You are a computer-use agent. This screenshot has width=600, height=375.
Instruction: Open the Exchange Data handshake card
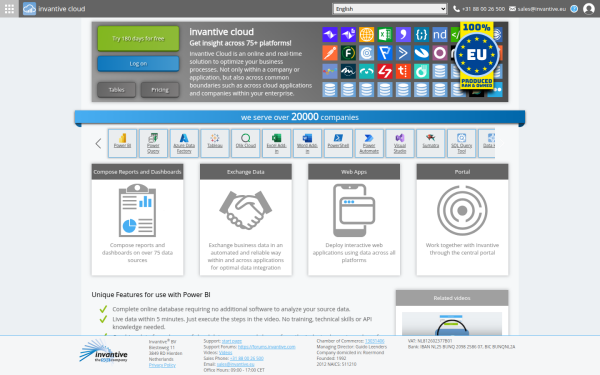click(x=246, y=220)
